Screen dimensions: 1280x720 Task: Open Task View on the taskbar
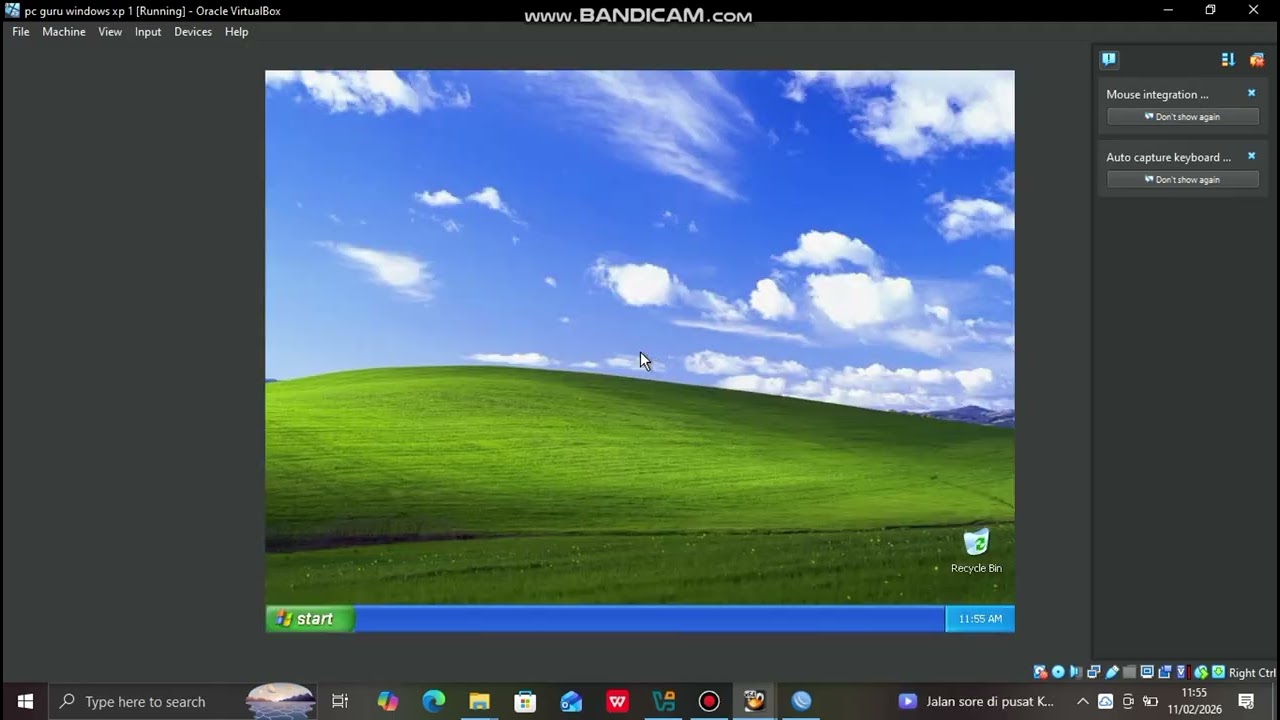coord(340,701)
